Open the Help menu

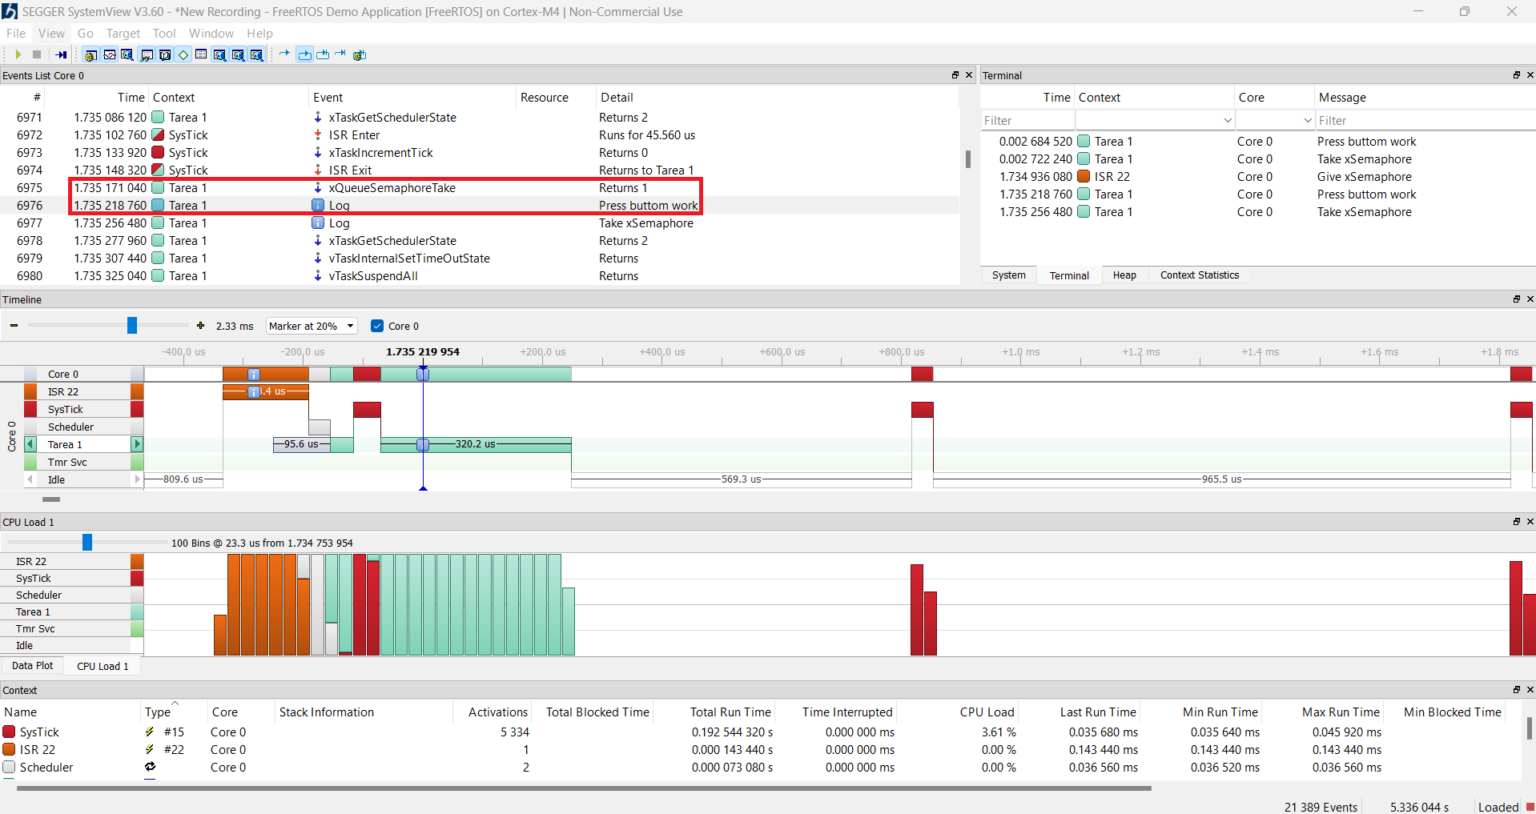(260, 33)
